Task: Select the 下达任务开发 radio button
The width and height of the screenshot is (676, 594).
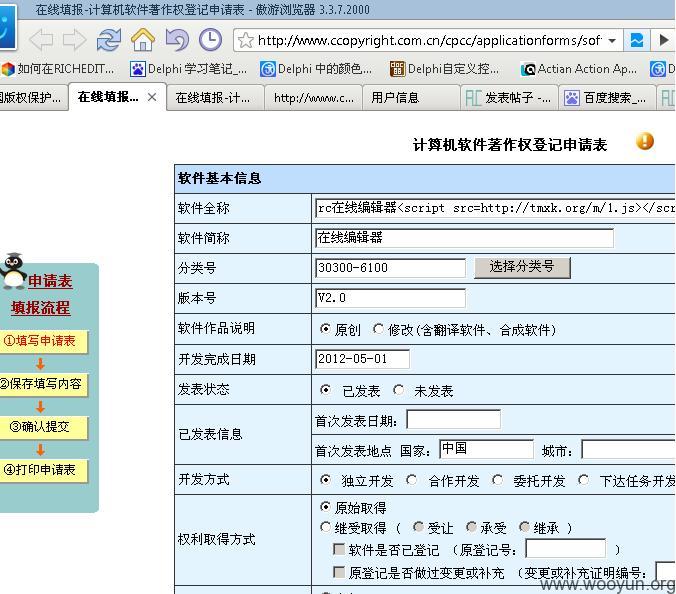Action: [x=583, y=480]
